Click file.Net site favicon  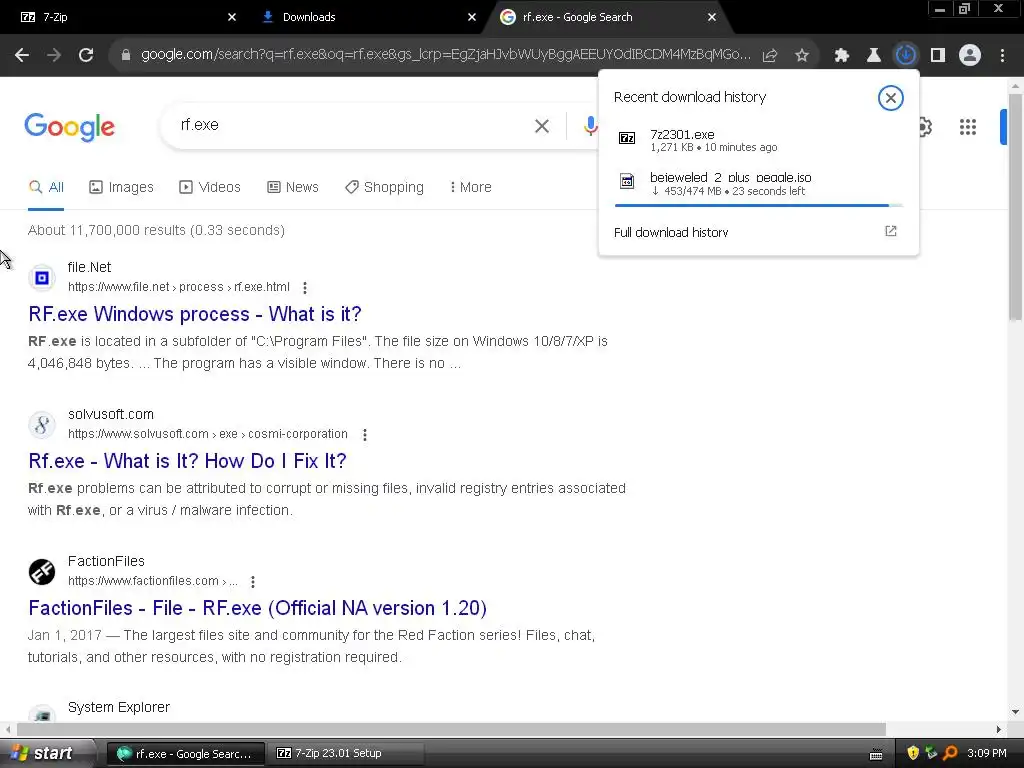pos(42,278)
